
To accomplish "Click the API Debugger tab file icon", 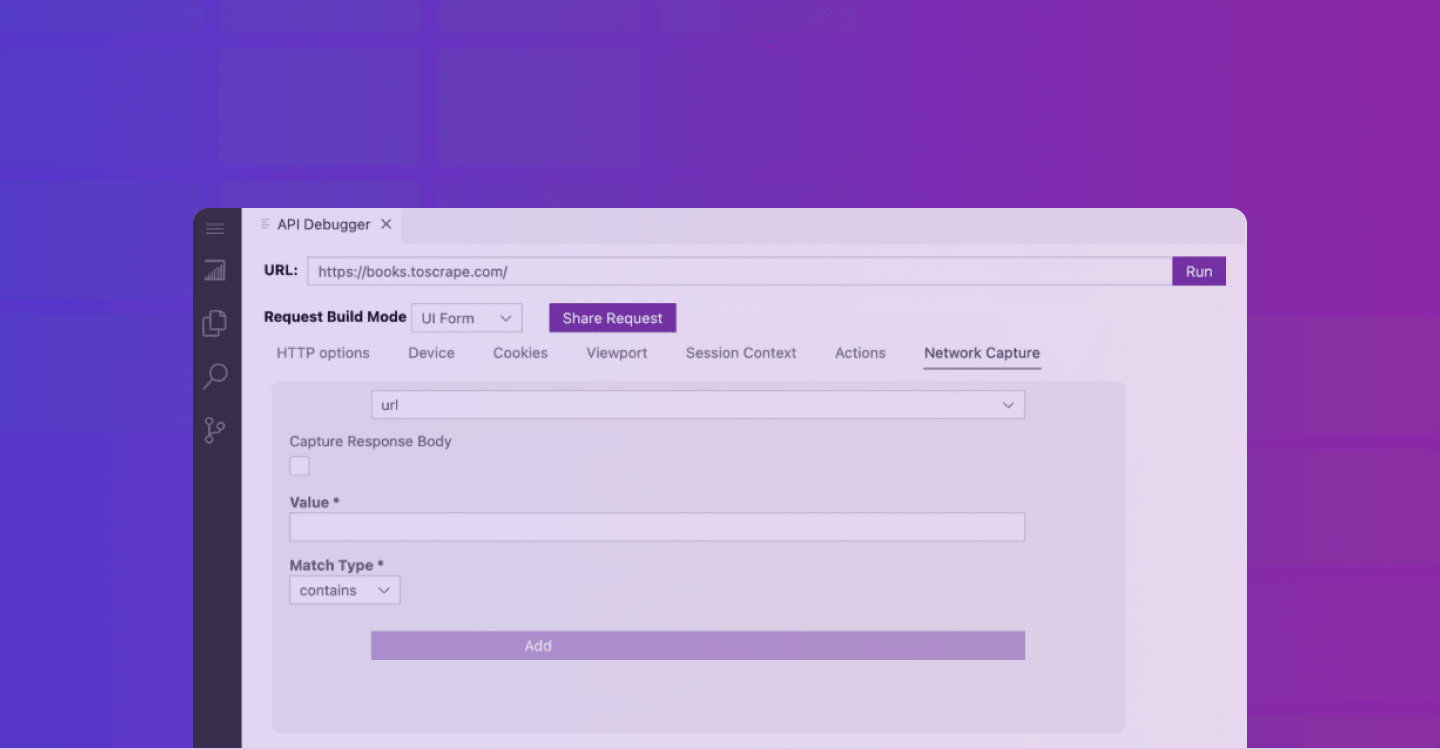I will (265, 224).
